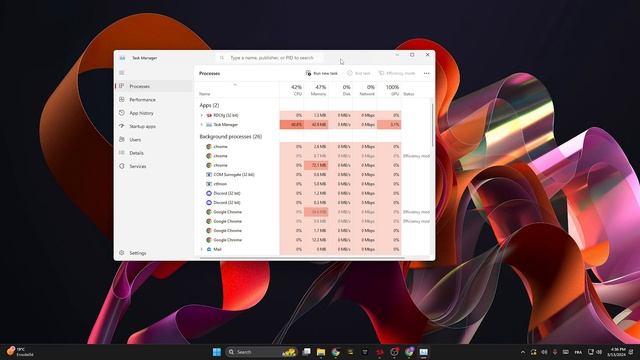
Task: Sort by the GPU column header
Action: (389, 90)
